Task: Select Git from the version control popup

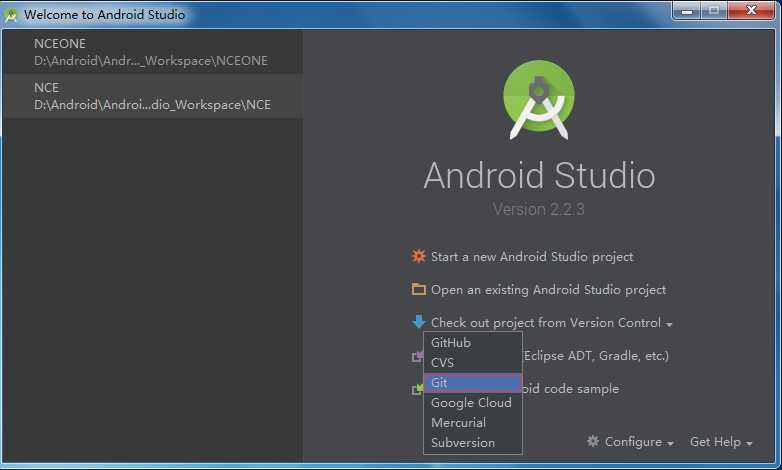Action: [473, 383]
